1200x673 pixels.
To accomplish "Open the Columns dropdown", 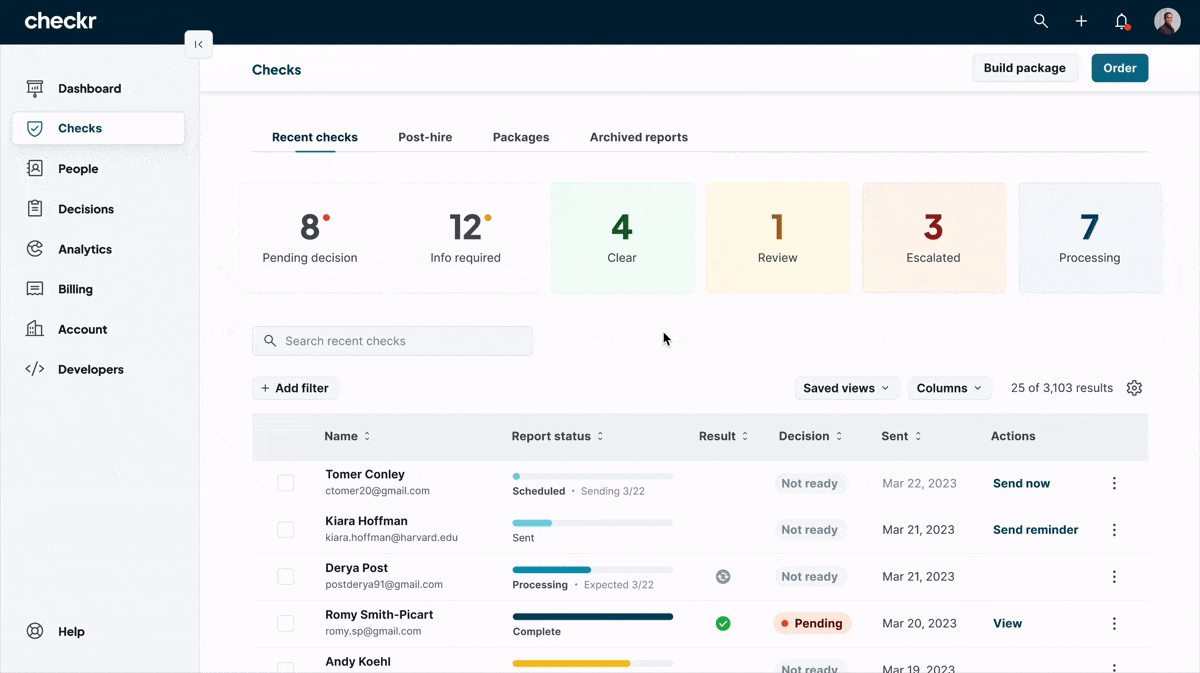I will tap(949, 388).
